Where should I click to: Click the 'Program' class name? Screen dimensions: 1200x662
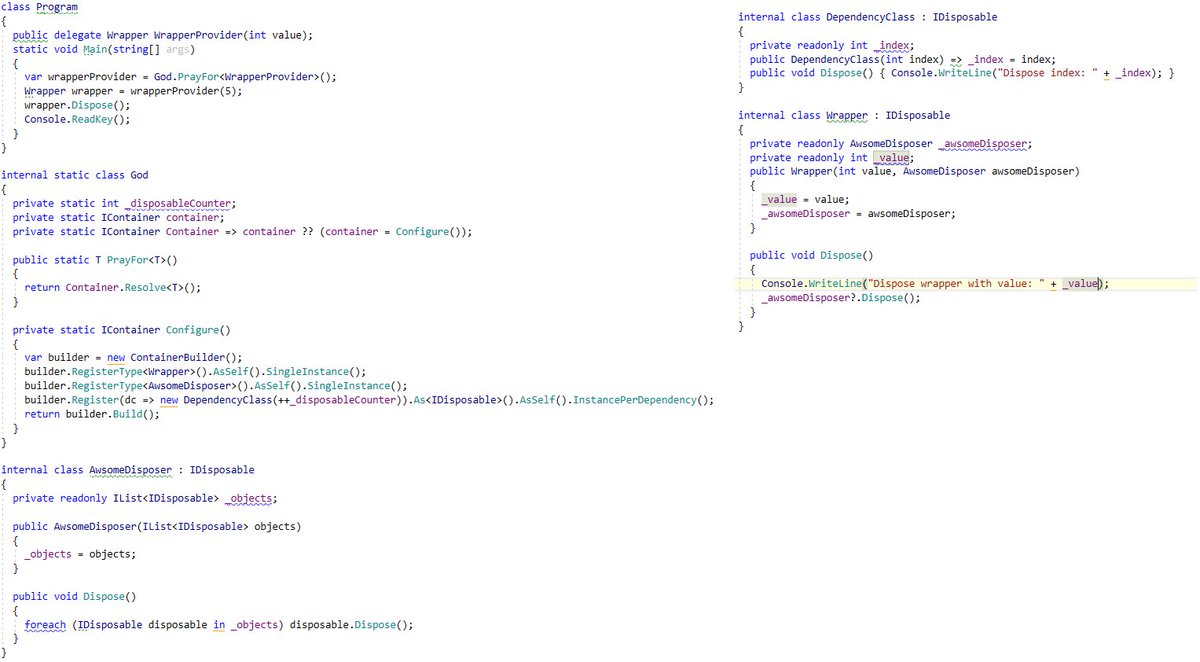(x=56, y=7)
